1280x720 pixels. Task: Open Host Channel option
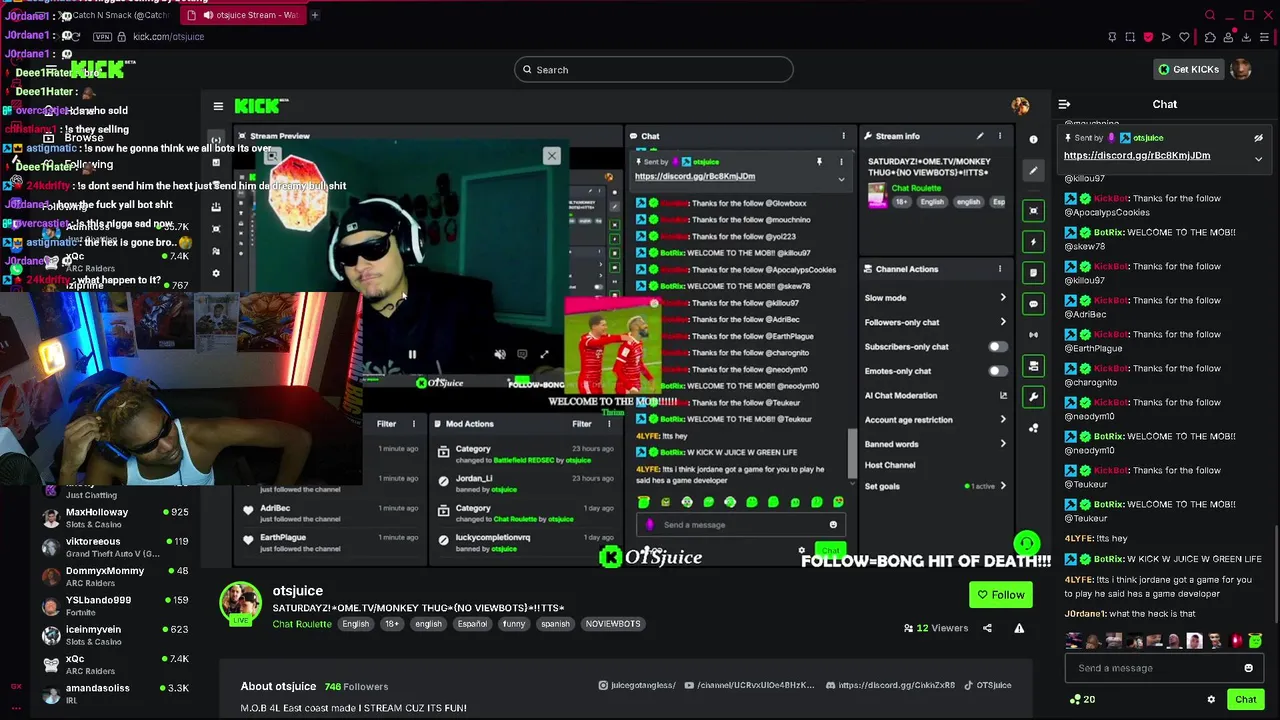click(x=890, y=465)
